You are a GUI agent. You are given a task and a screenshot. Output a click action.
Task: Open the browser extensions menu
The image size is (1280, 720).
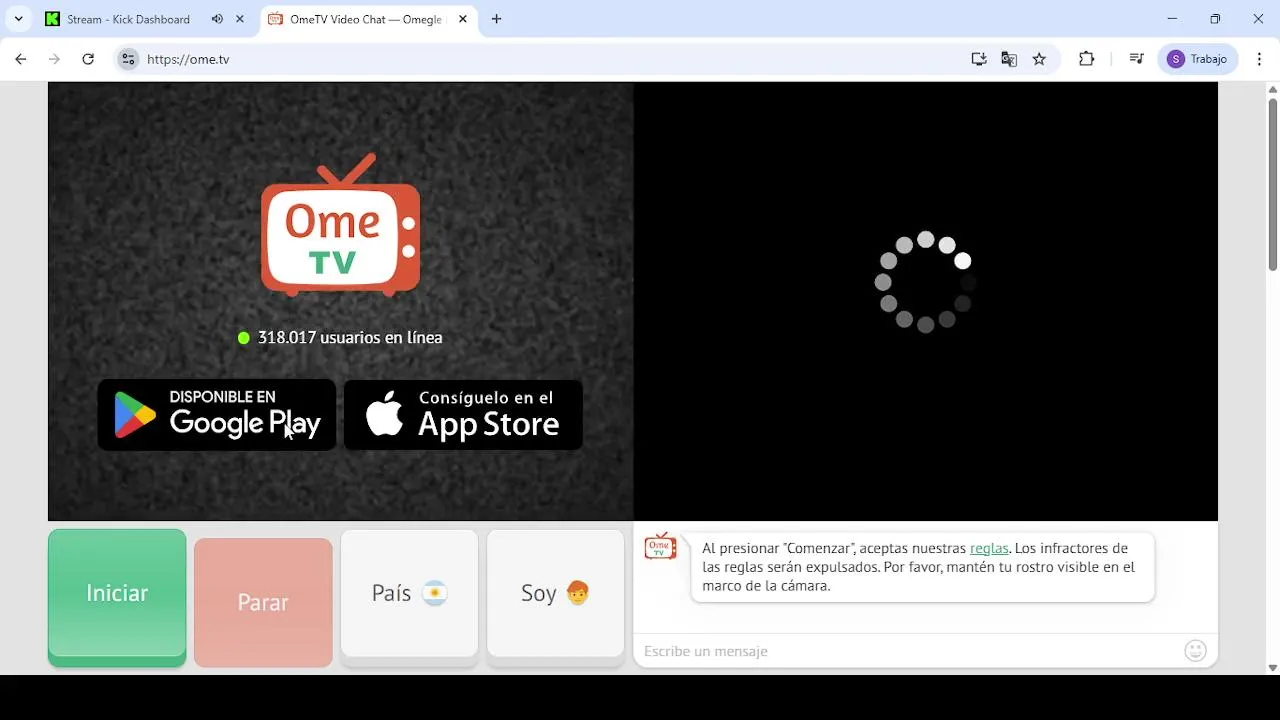tap(1086, 59)
